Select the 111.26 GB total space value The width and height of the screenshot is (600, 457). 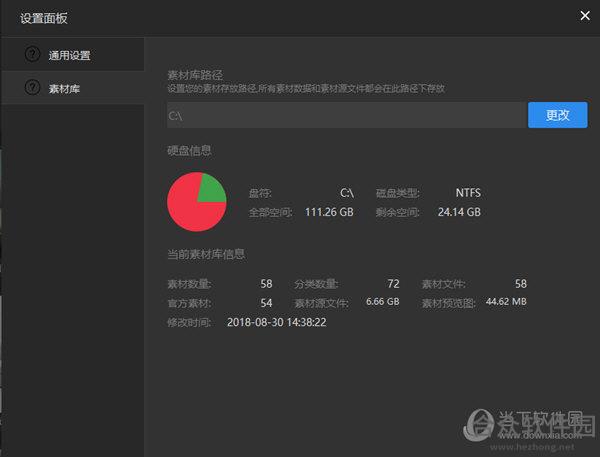(329, 212)
